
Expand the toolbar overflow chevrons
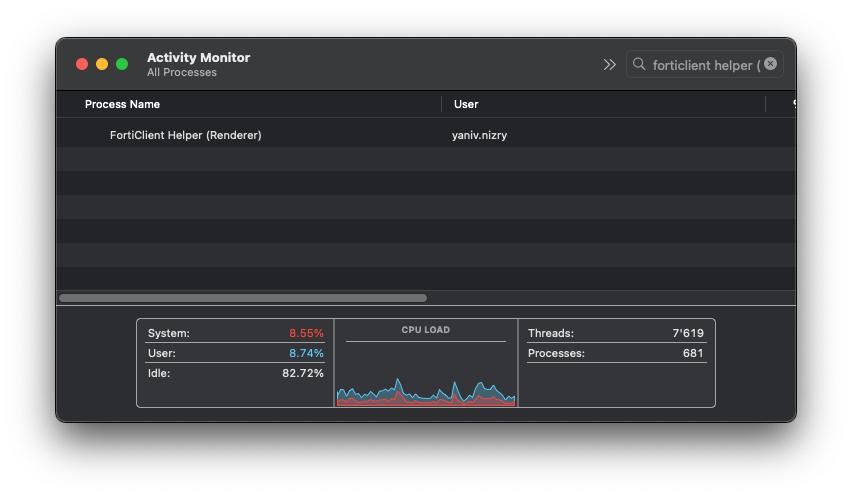(x=609, y=64)
